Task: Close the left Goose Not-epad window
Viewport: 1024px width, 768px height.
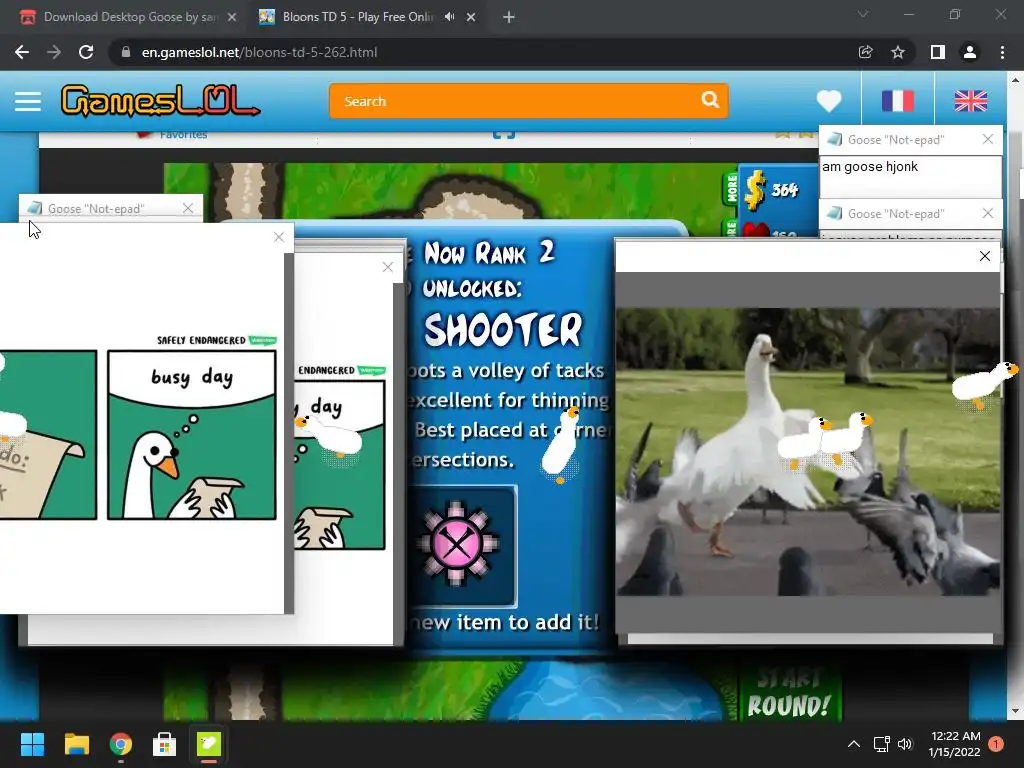Action: click(188, 208)
